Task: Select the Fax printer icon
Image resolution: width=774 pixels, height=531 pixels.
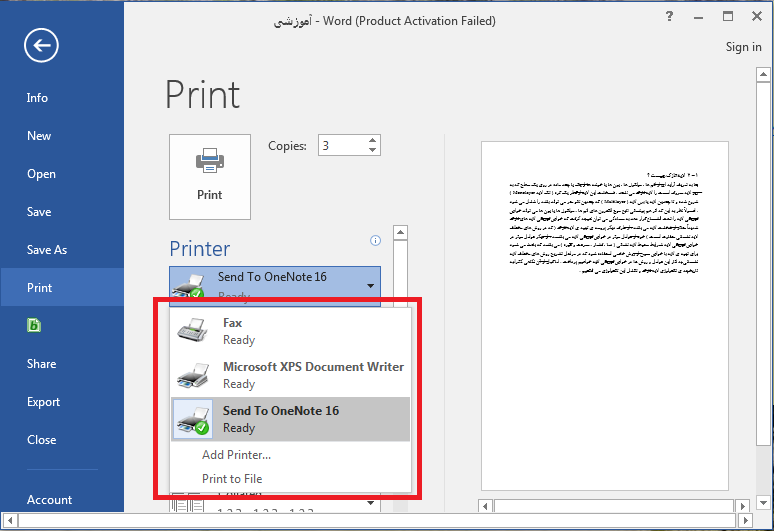Action: (193, 330)
